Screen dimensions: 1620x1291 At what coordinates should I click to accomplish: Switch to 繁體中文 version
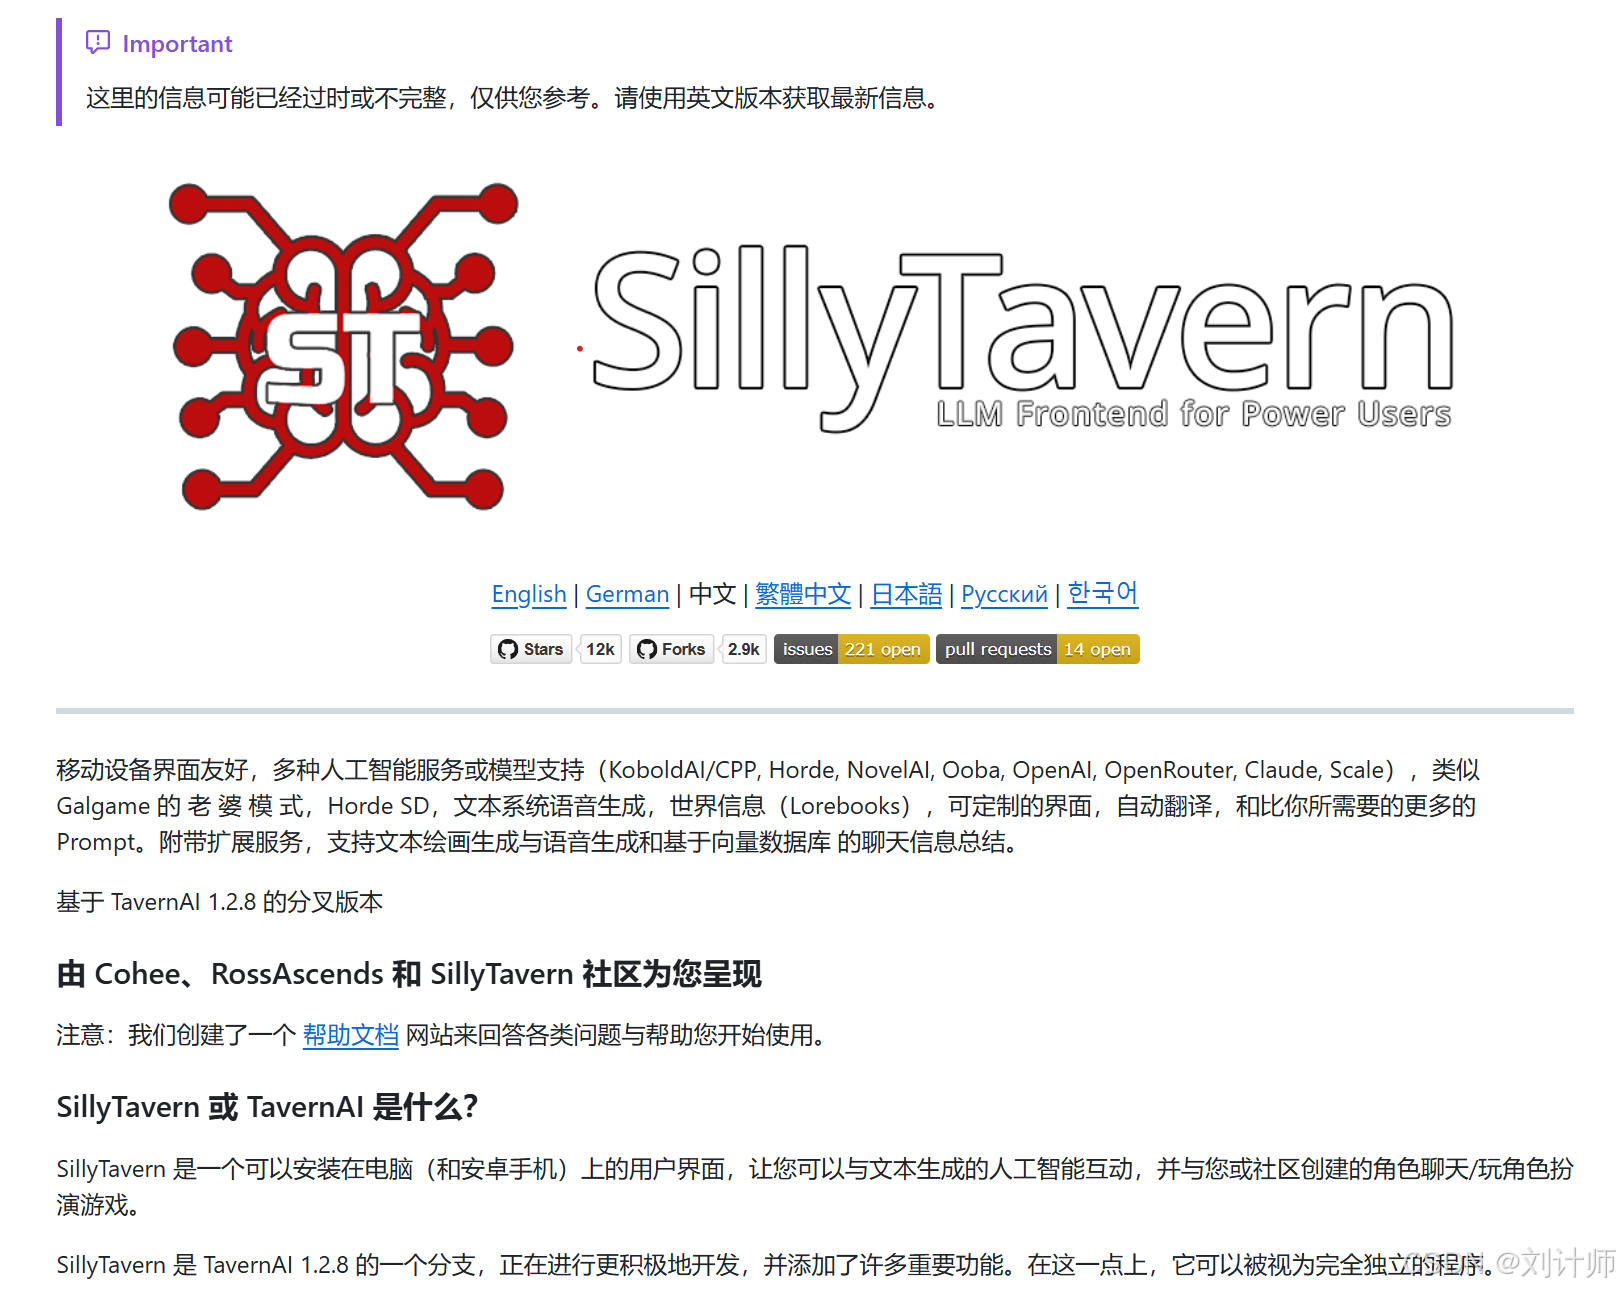pos(803,594)
